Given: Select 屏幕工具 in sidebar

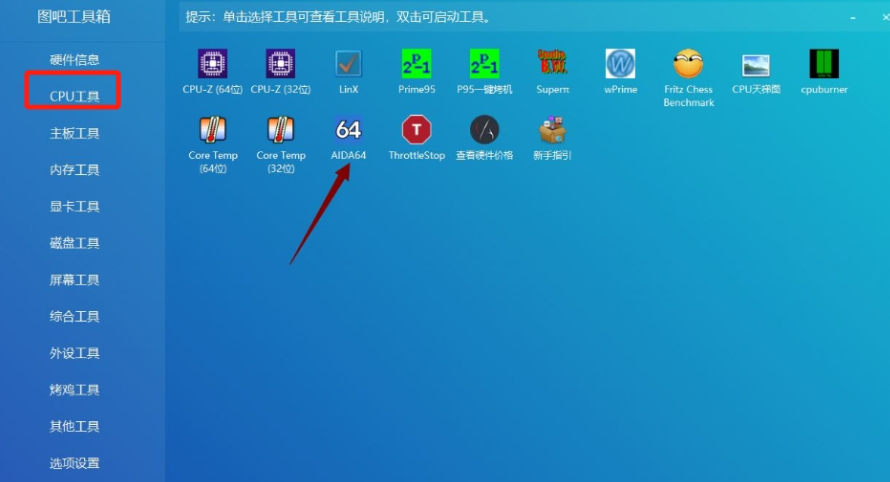Looking at the screenshot, I should [x=74, y=280].
